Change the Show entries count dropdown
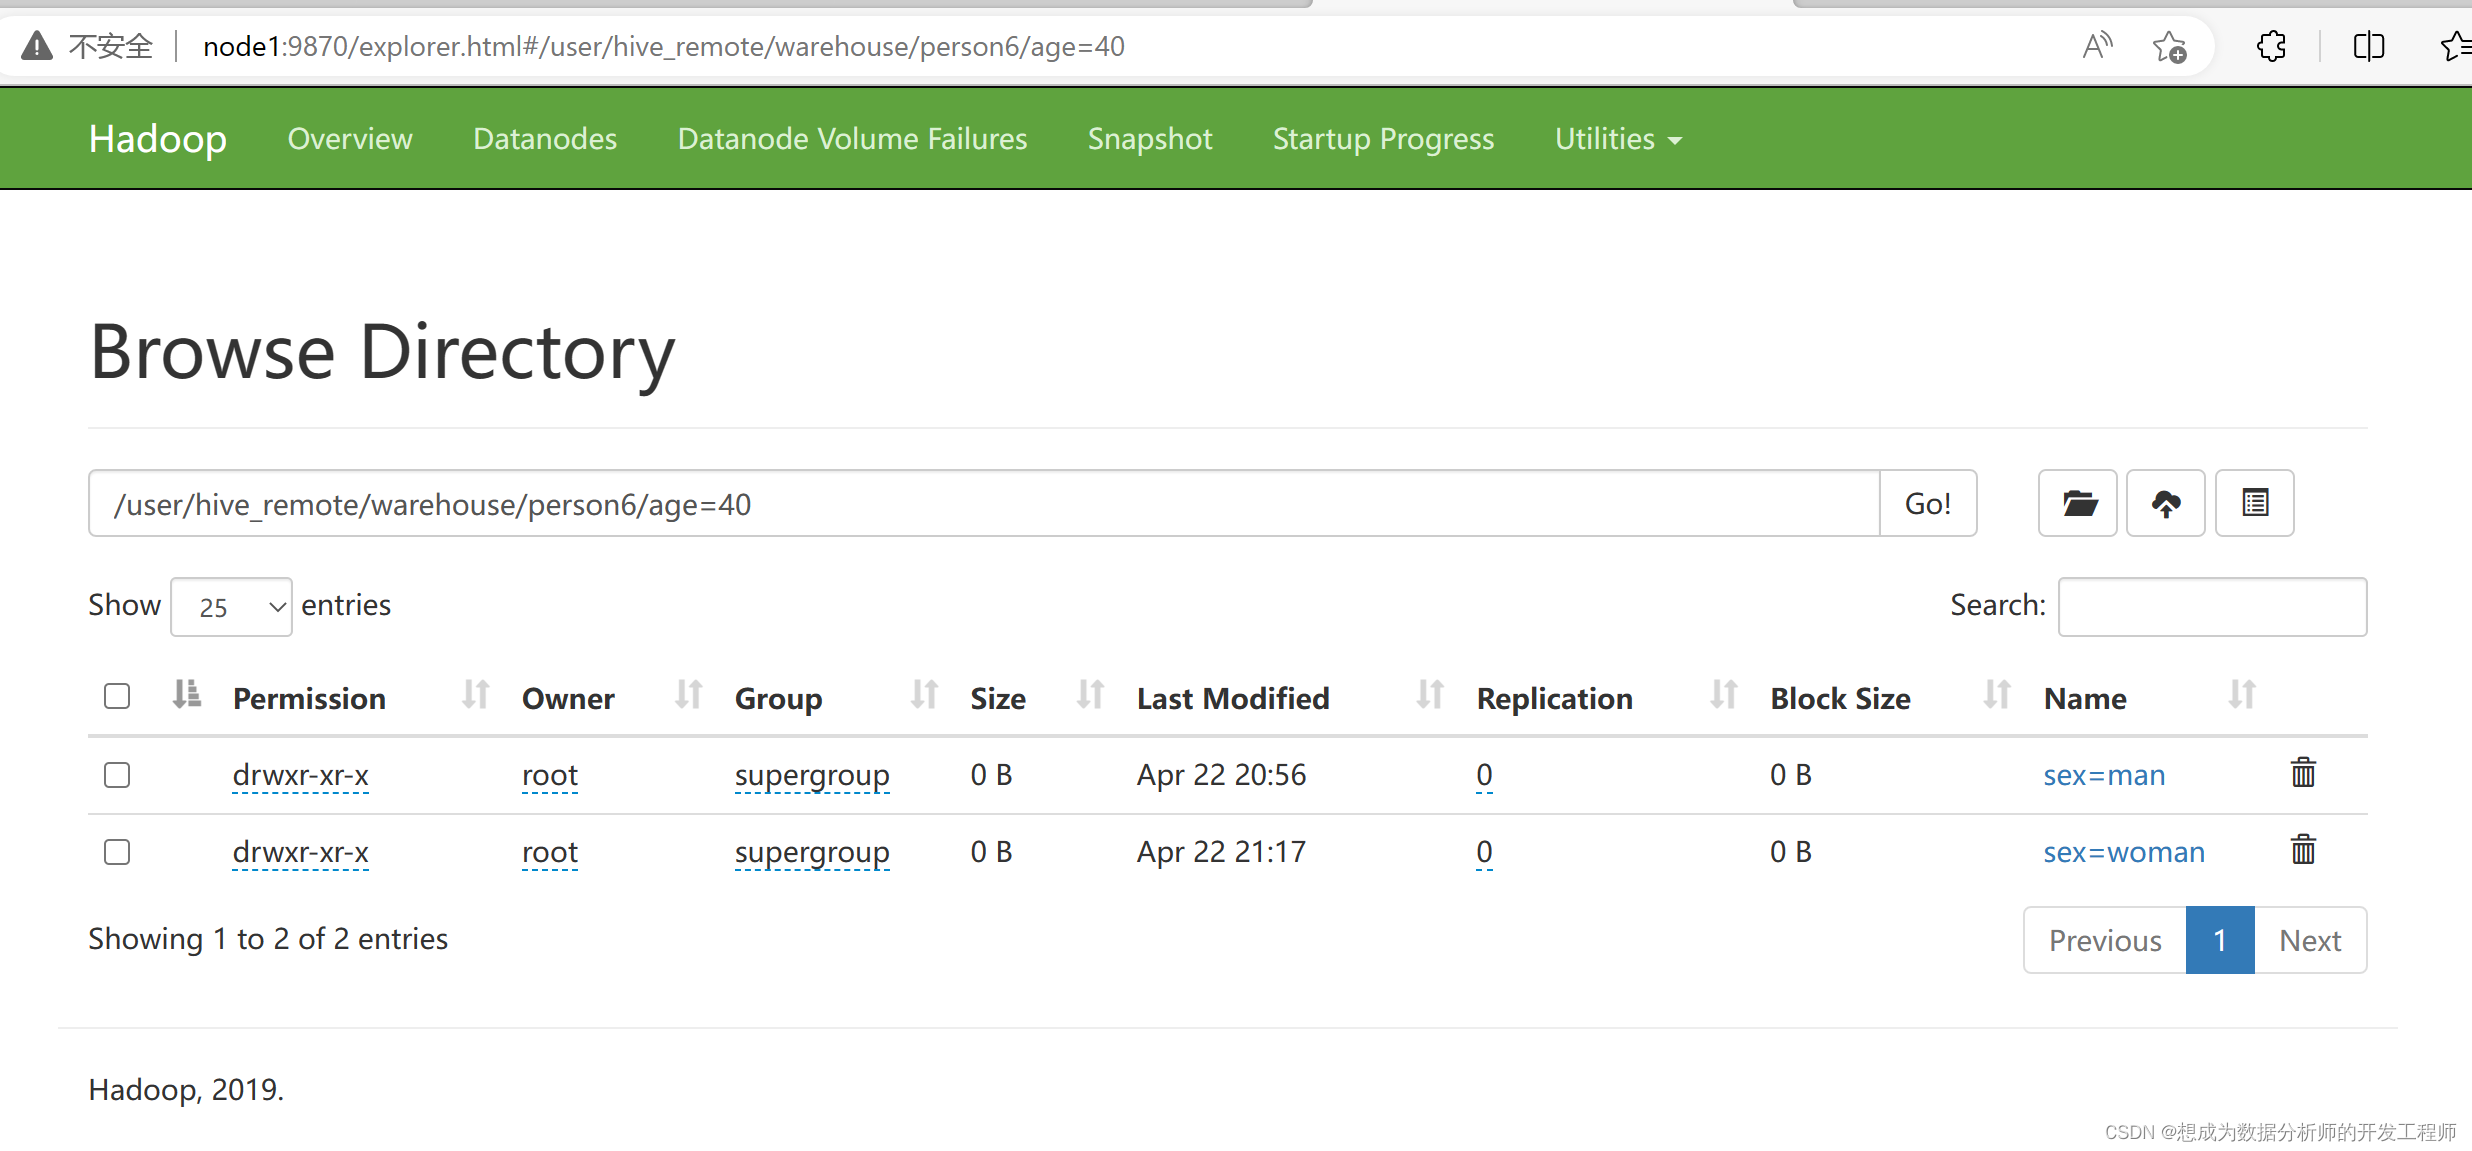Viewport: 2472px width, 1151px height. (x=231, y=606)
